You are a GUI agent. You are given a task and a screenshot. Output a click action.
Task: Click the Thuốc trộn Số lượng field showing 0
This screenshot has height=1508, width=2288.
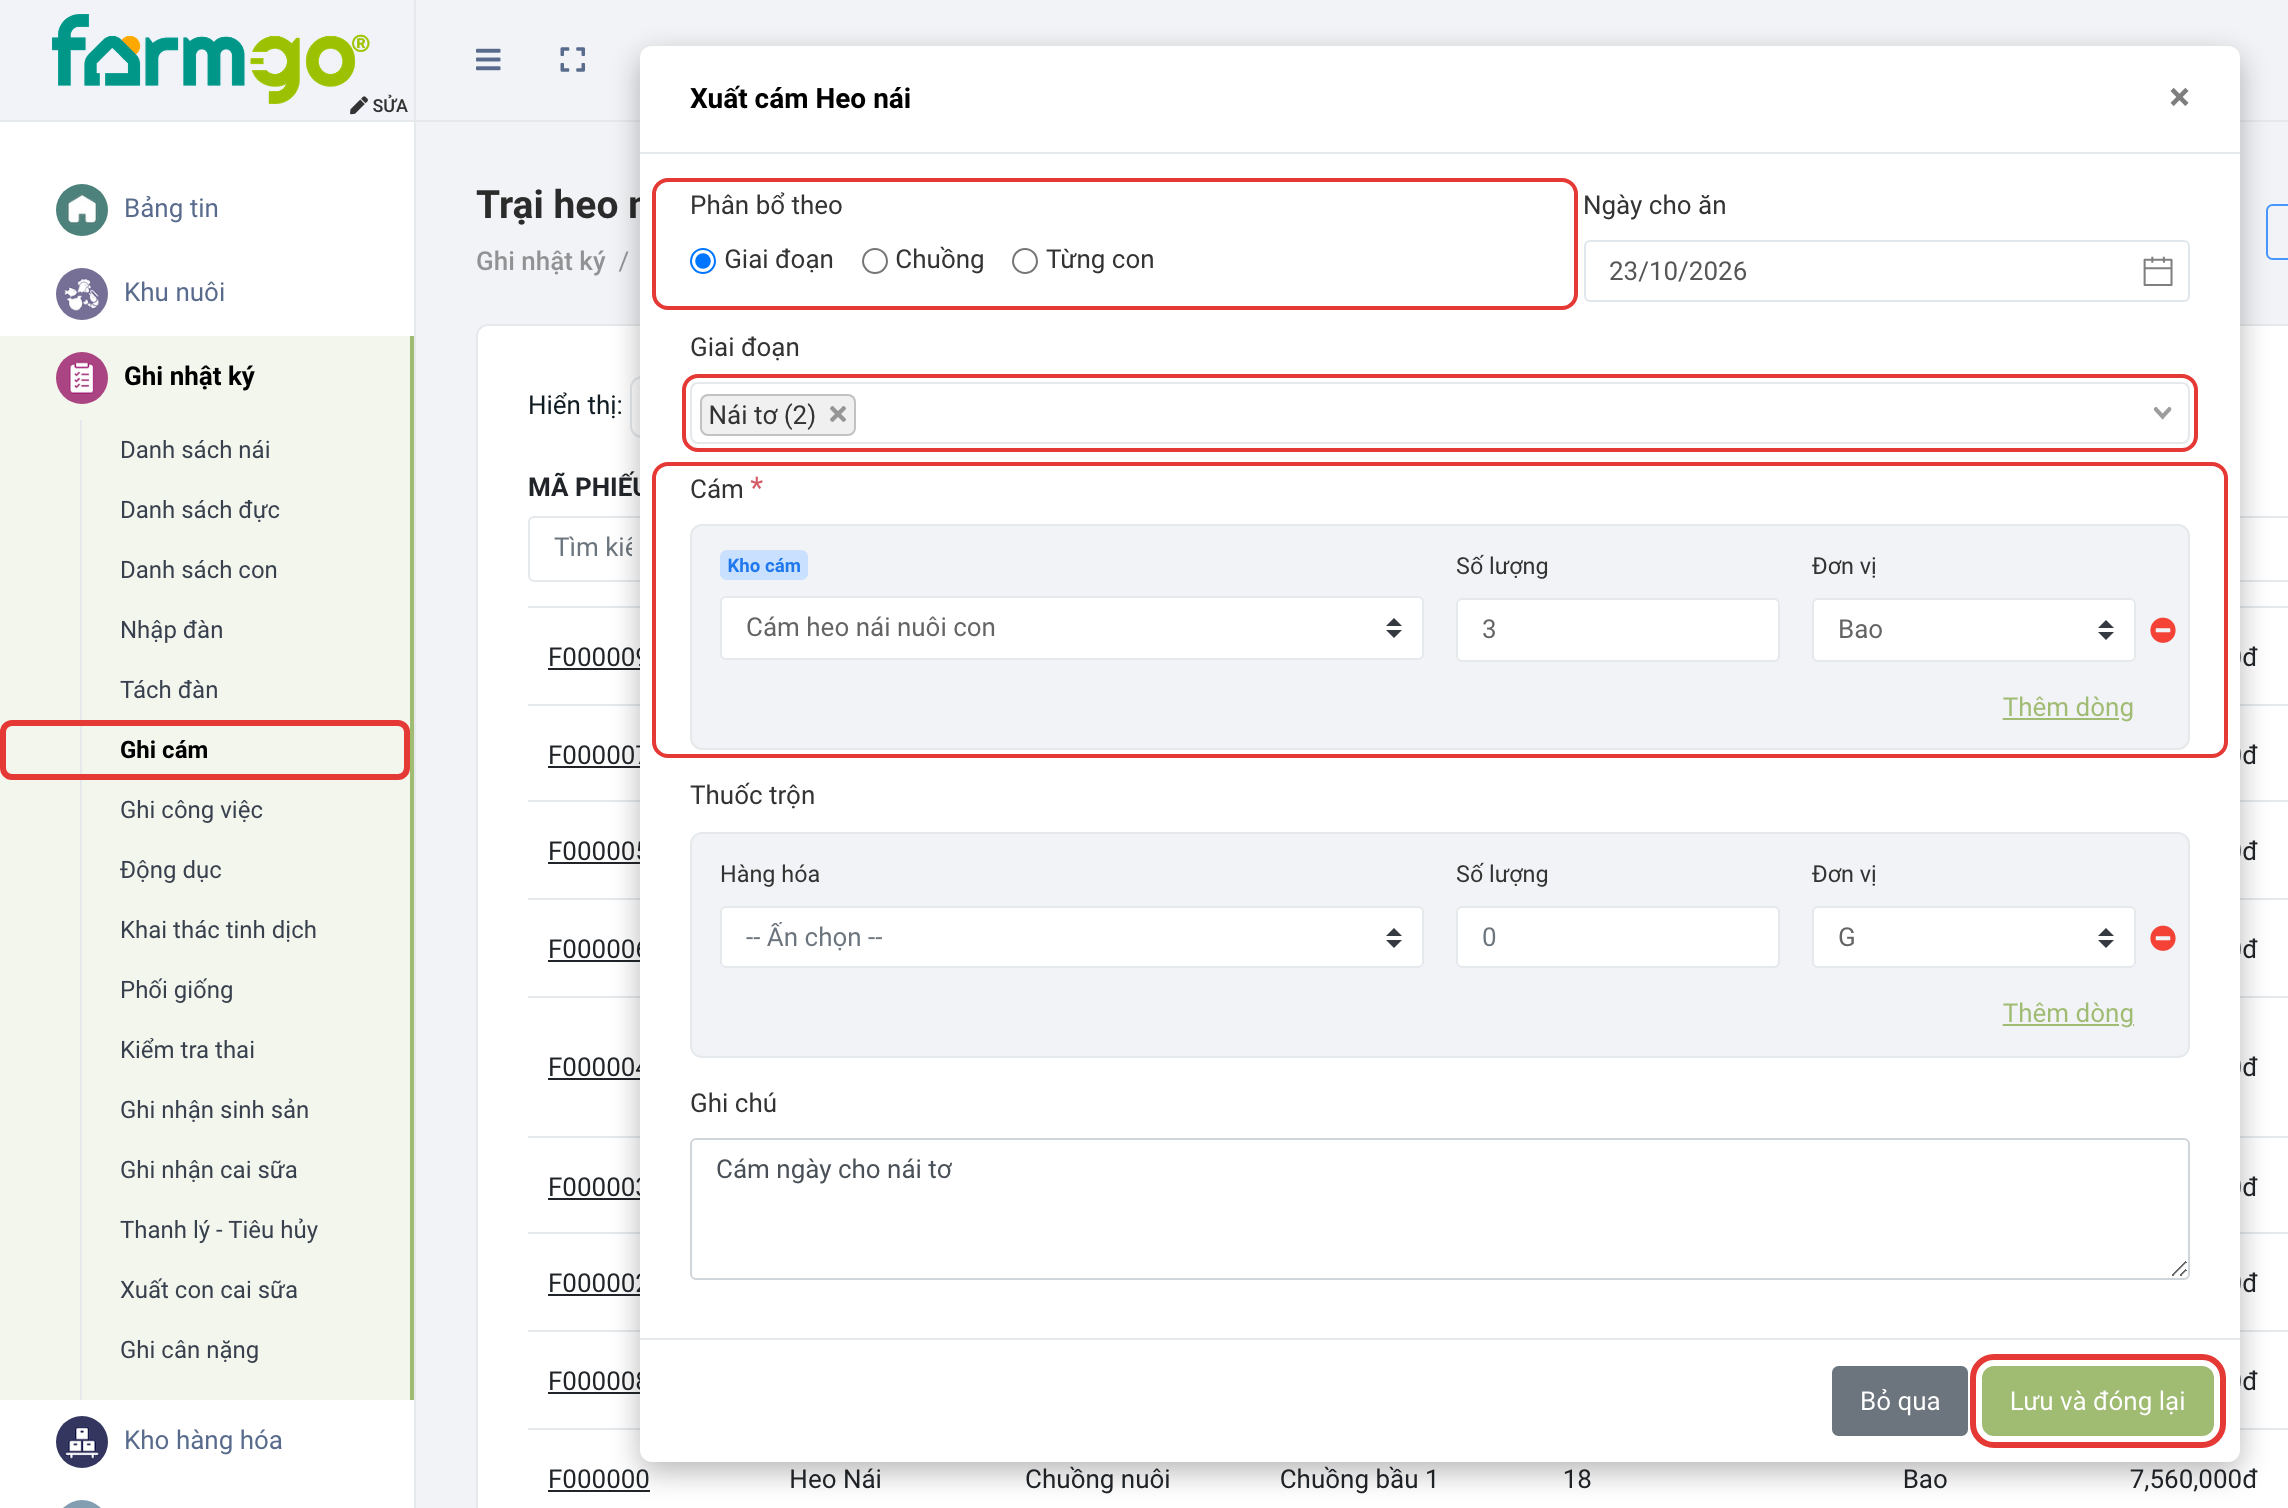1617,937
